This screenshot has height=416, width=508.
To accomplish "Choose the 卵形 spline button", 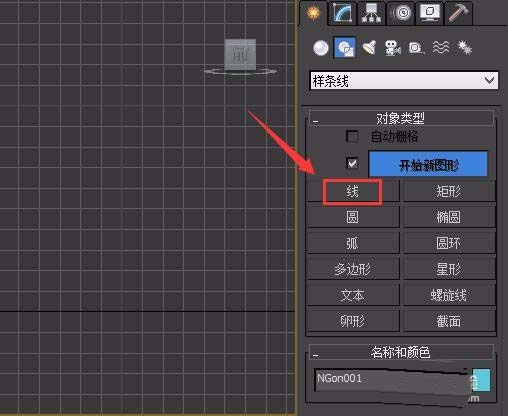I will point(353,321).
